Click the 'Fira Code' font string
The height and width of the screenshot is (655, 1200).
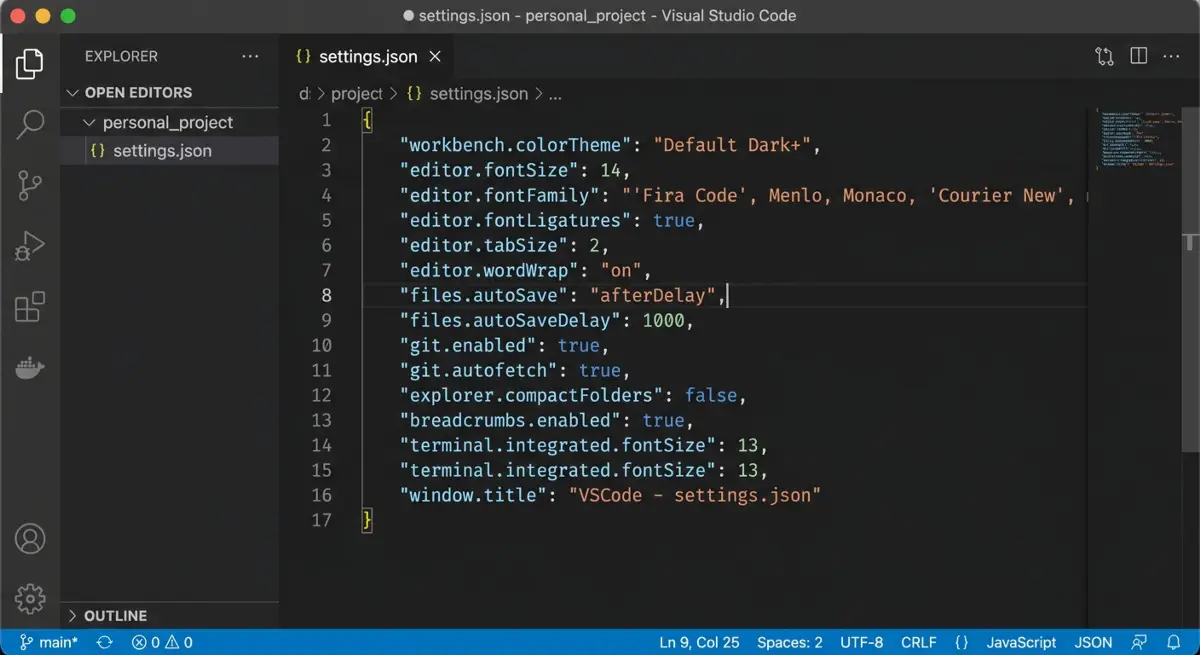691,195
